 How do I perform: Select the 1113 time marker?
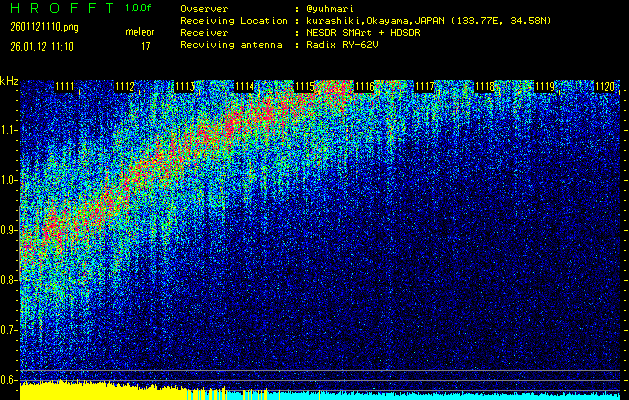[184, 88]
